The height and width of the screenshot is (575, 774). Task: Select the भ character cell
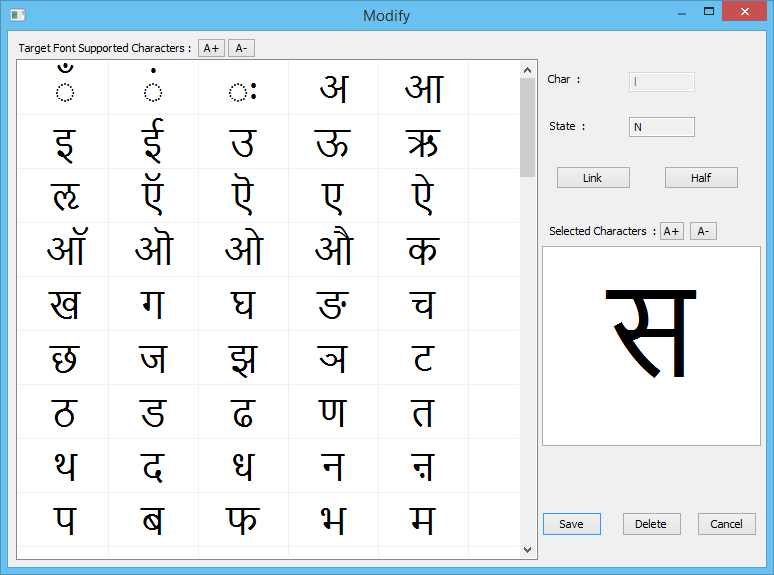[x=333, y=519]
